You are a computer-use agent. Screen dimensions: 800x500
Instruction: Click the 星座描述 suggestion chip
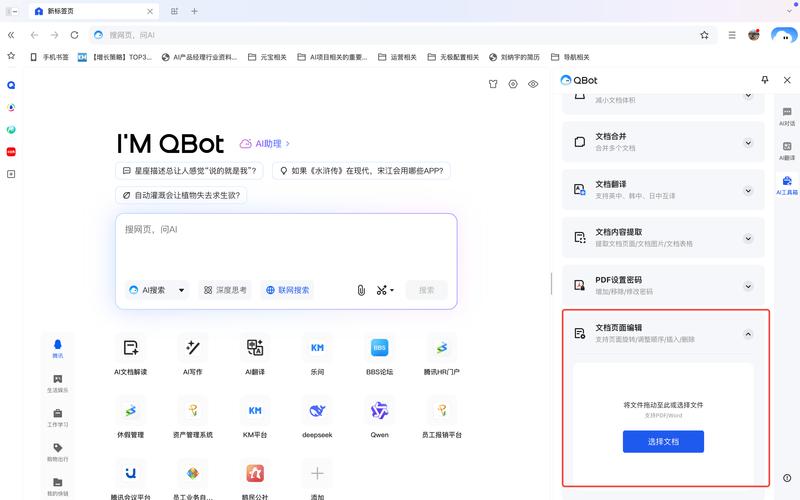click(x=189, y=171)
